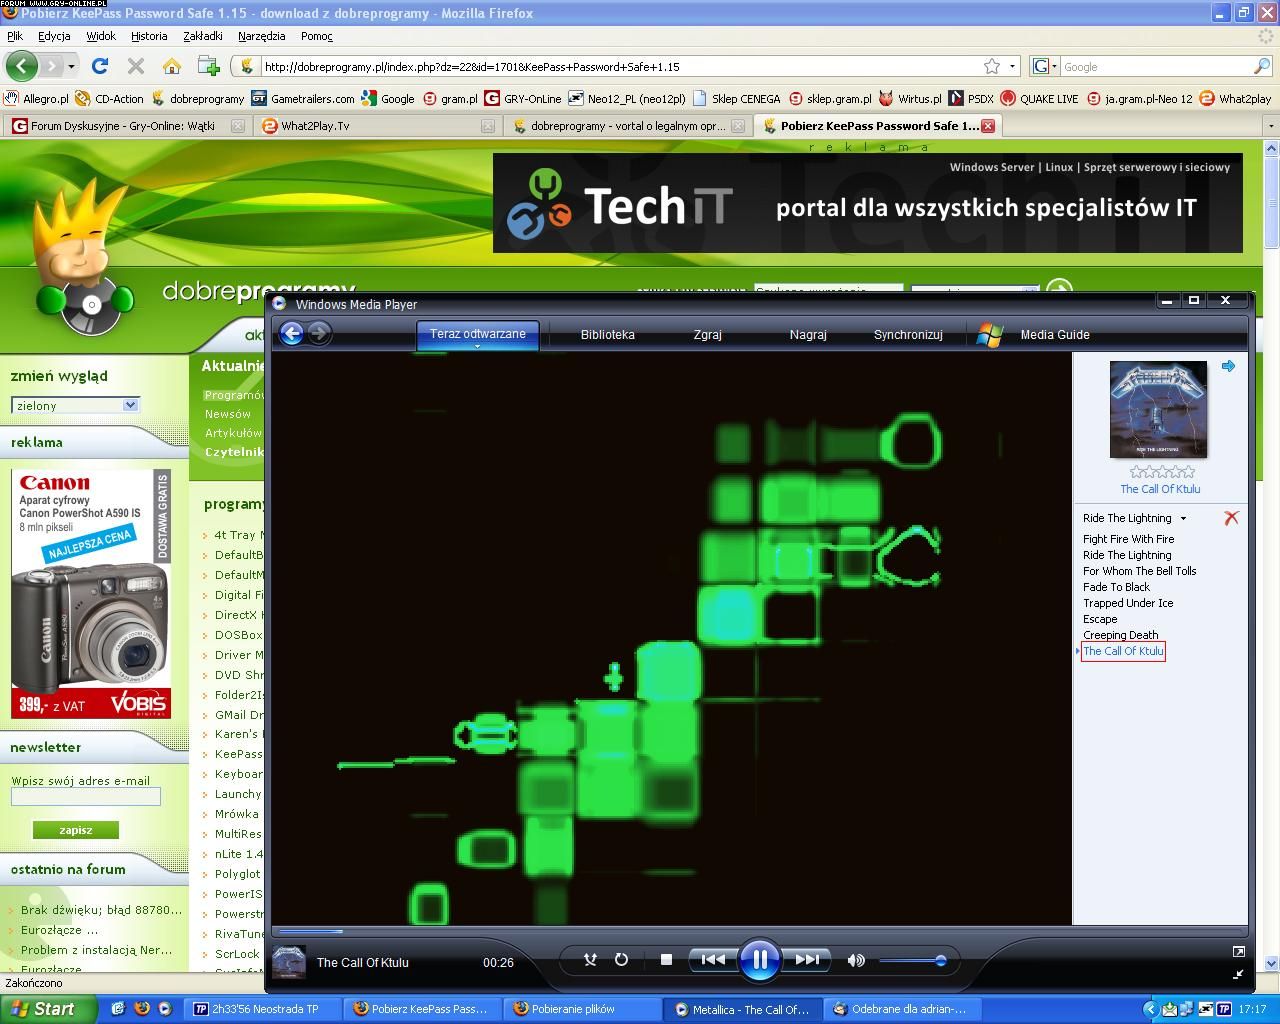Play Creeping Death from the playlist
Viewport: 1280px width, 1024px height.
[x=1120, y=635]
